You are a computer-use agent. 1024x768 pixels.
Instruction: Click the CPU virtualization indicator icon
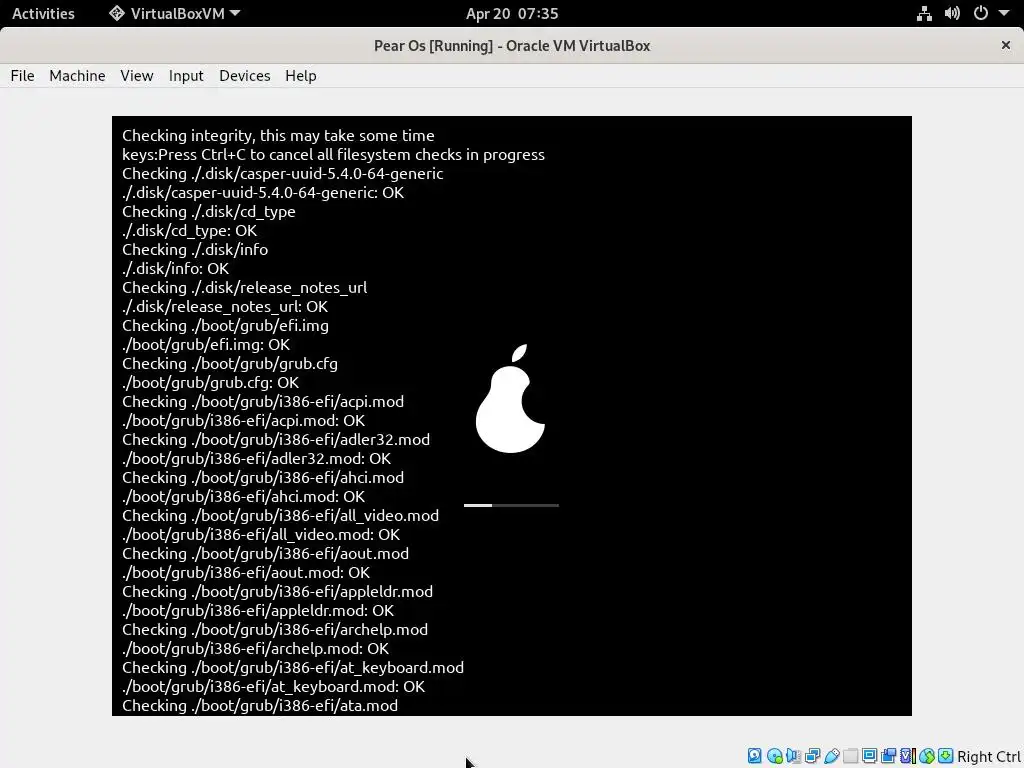coord(907,756)
